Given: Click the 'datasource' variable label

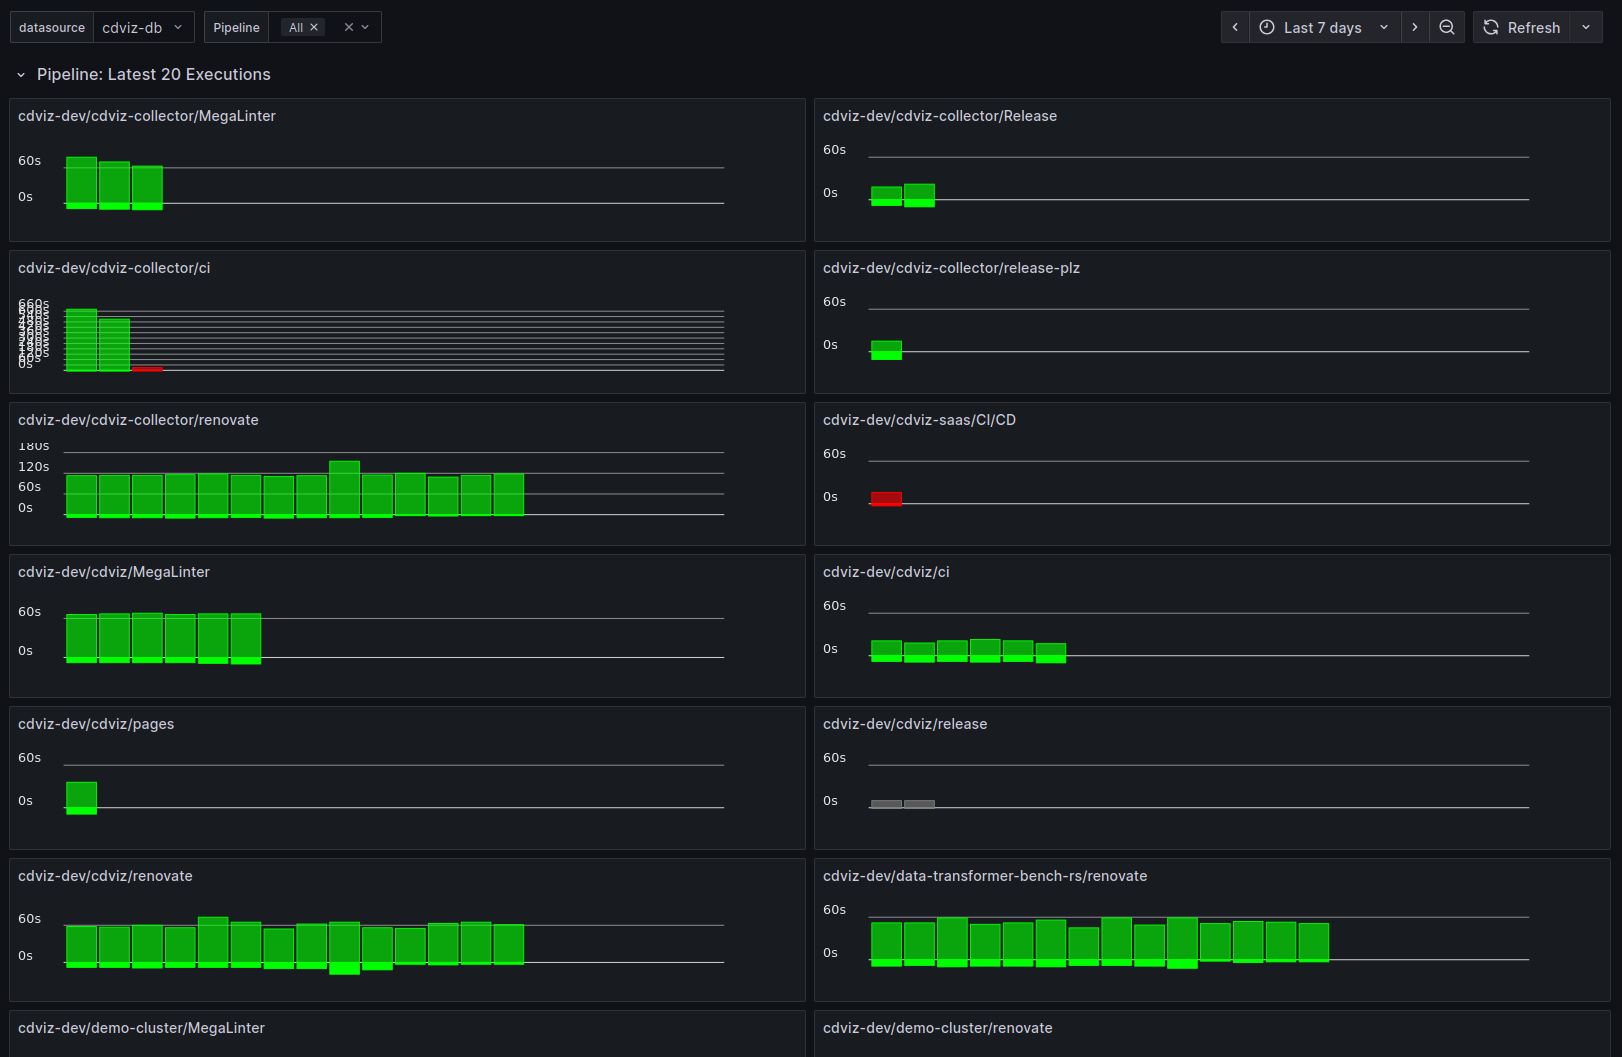Looking at the screenshot, I should click(52, 28).
